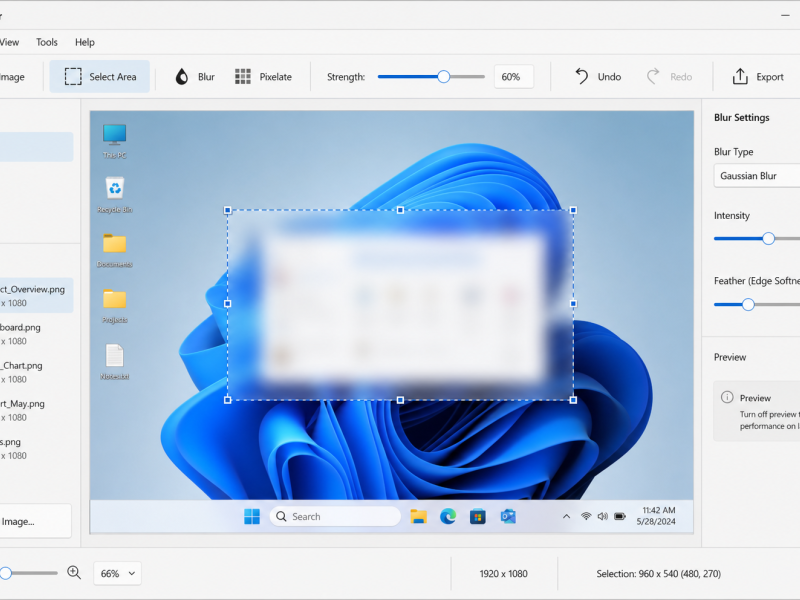
Task: Click the top-right selection handle
Action: (x=573, y=210)
